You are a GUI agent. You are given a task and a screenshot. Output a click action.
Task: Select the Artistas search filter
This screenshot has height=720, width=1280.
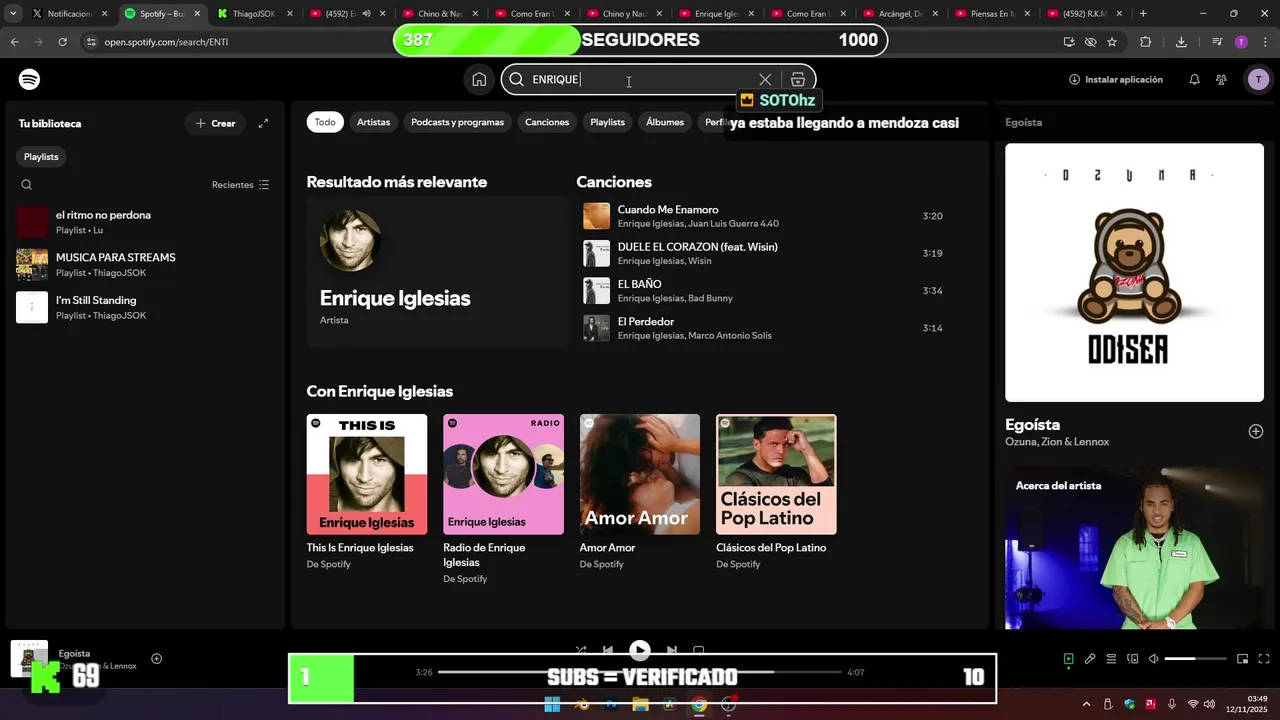click(373, 122)
